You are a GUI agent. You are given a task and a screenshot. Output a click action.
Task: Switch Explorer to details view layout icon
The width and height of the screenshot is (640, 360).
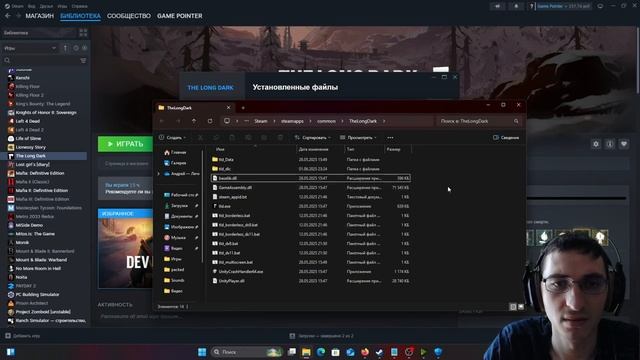[513, 307]
